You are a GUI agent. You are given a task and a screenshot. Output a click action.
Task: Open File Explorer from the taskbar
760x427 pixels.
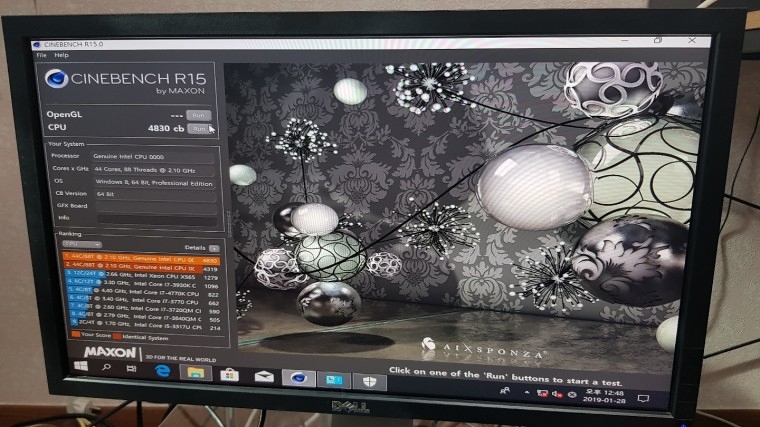[x=196, y=373]
